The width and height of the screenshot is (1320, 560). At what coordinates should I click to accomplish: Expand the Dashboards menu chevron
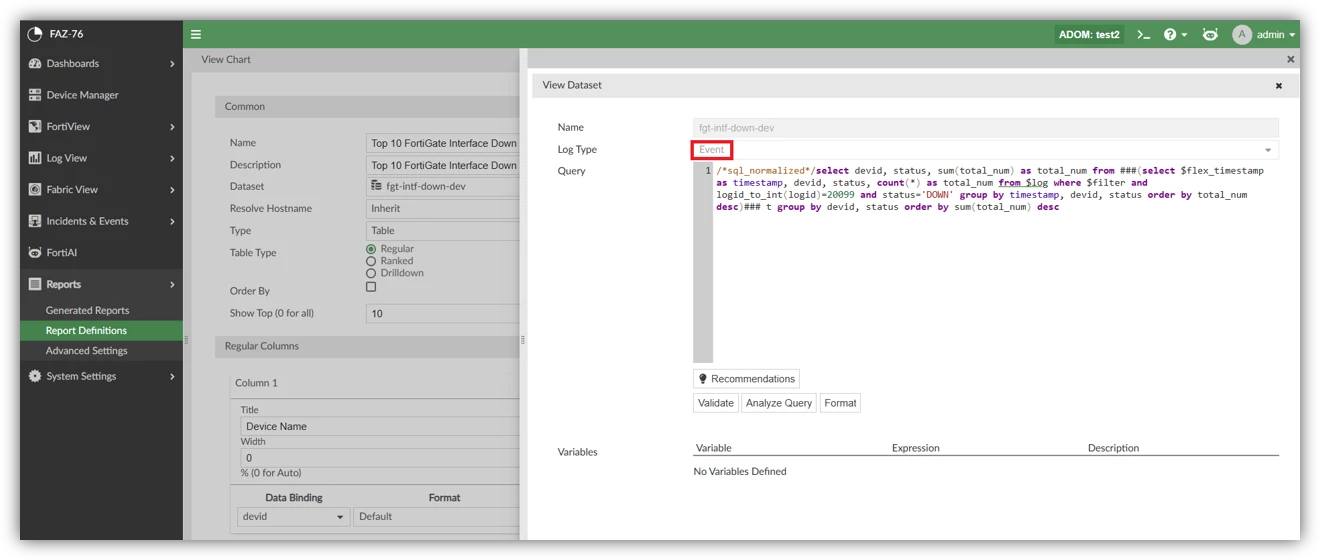(172, 64)
